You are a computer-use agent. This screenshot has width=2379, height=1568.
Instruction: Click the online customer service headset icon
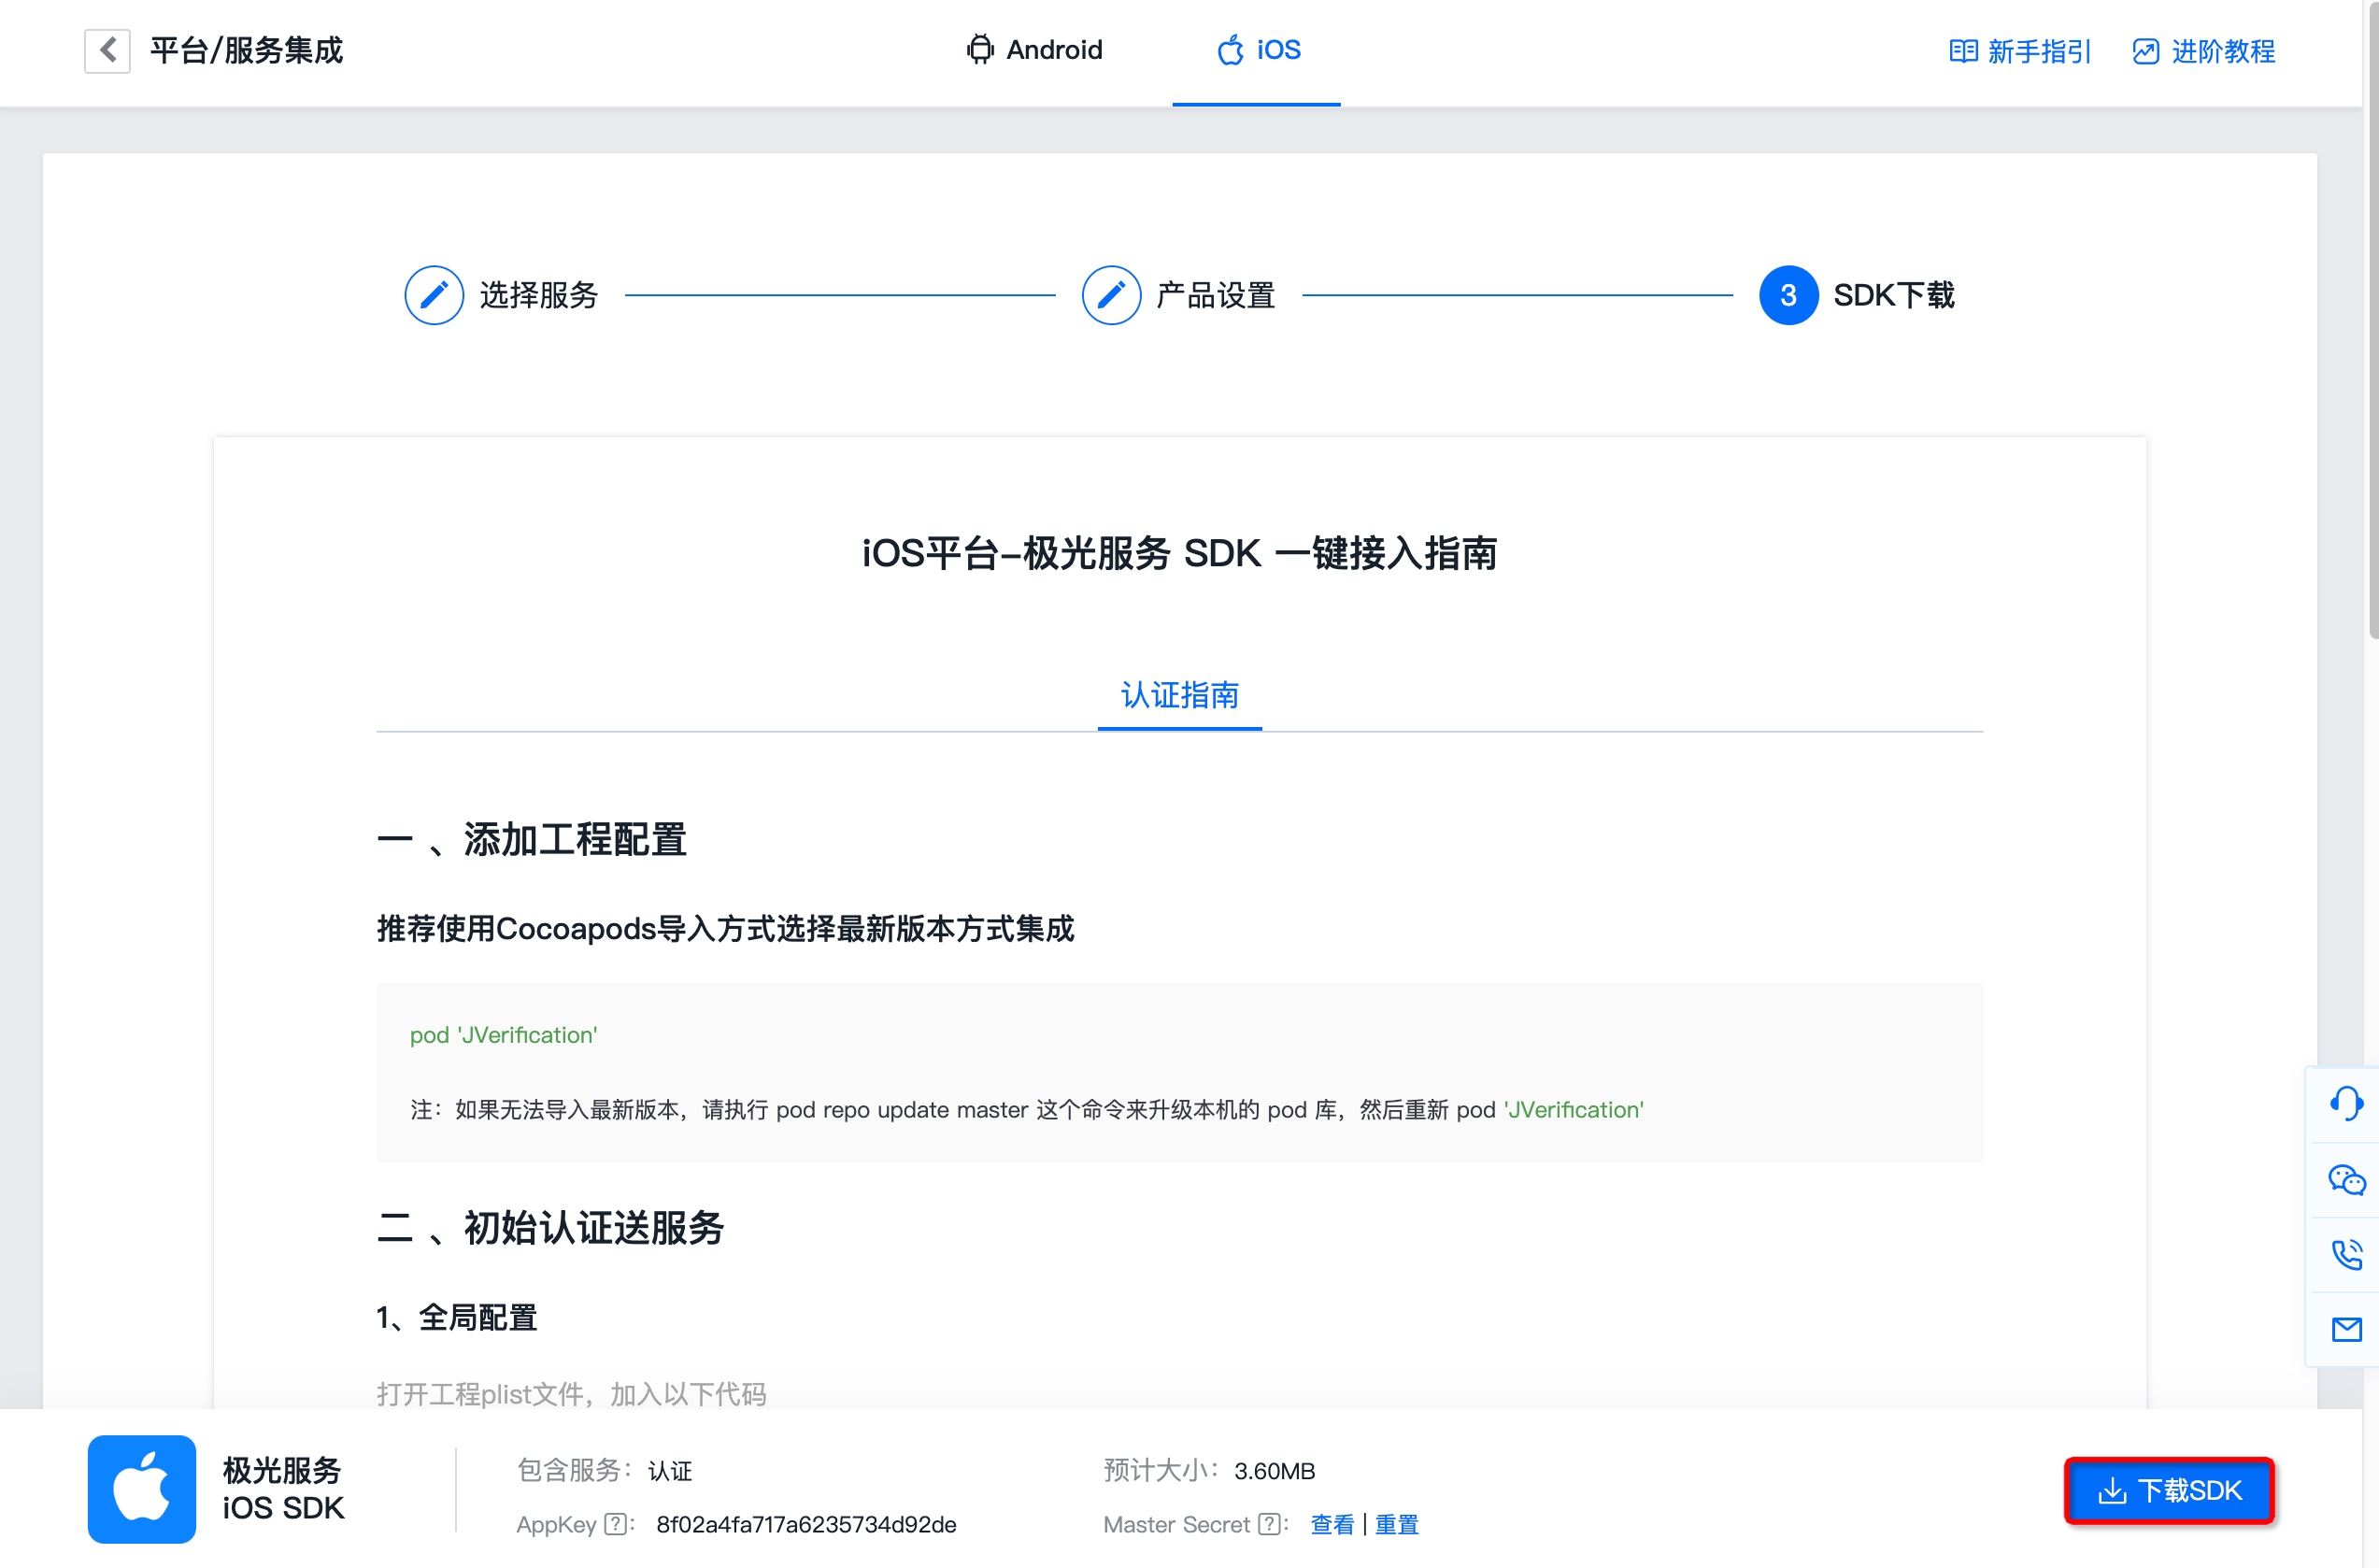tap(2345, 1103)
